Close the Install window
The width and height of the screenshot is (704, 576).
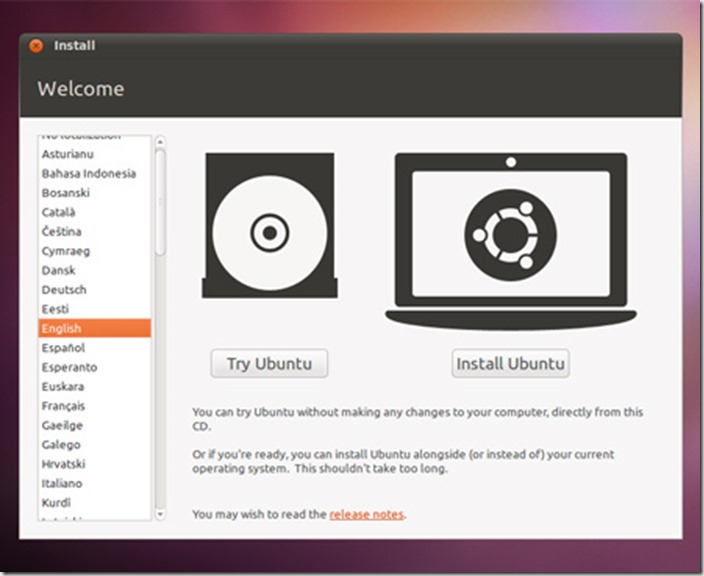(36, 46)
